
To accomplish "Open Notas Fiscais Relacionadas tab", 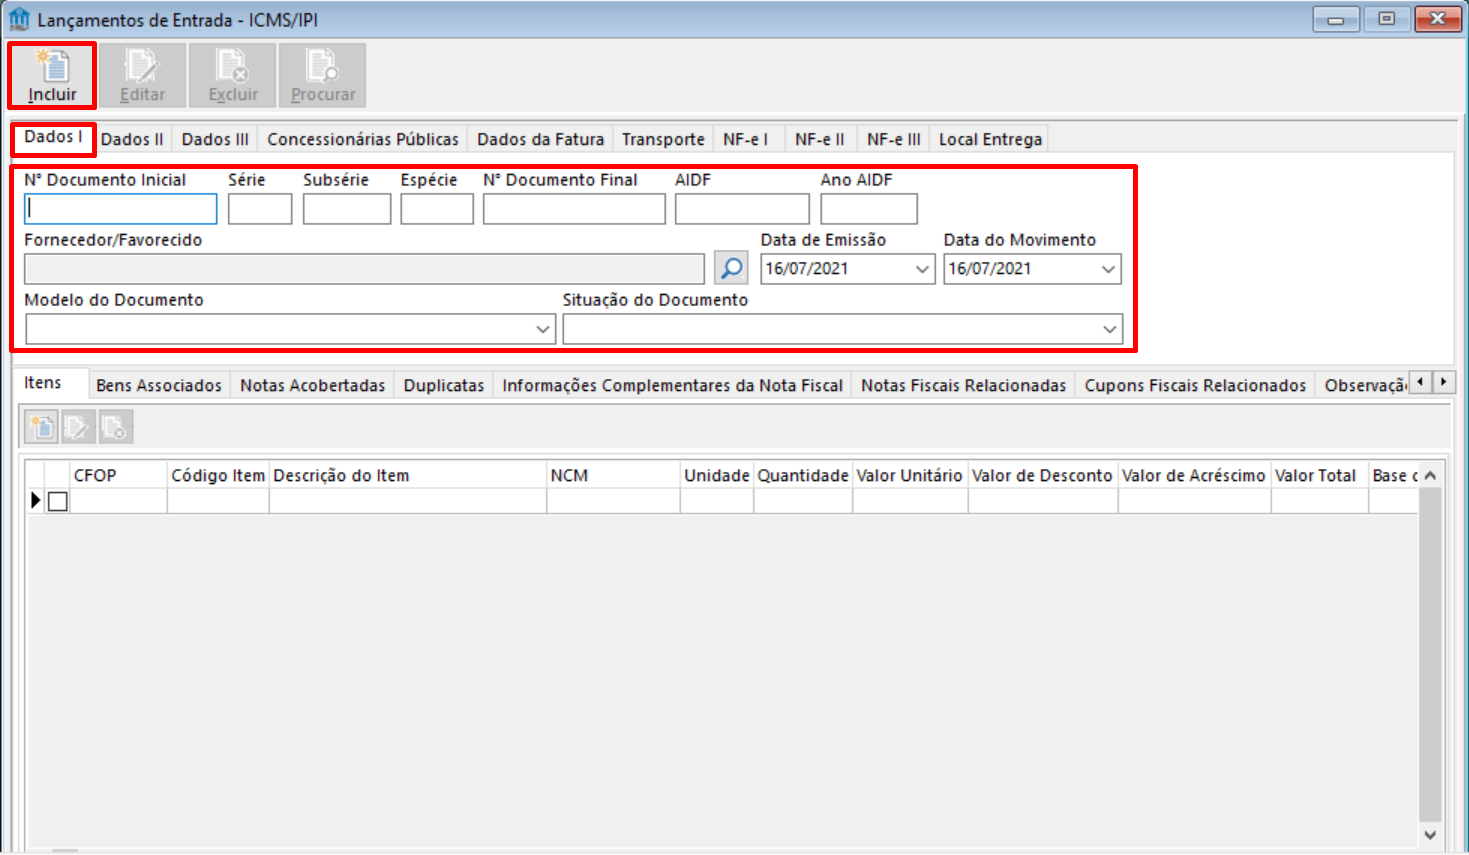I will (964, 385).
